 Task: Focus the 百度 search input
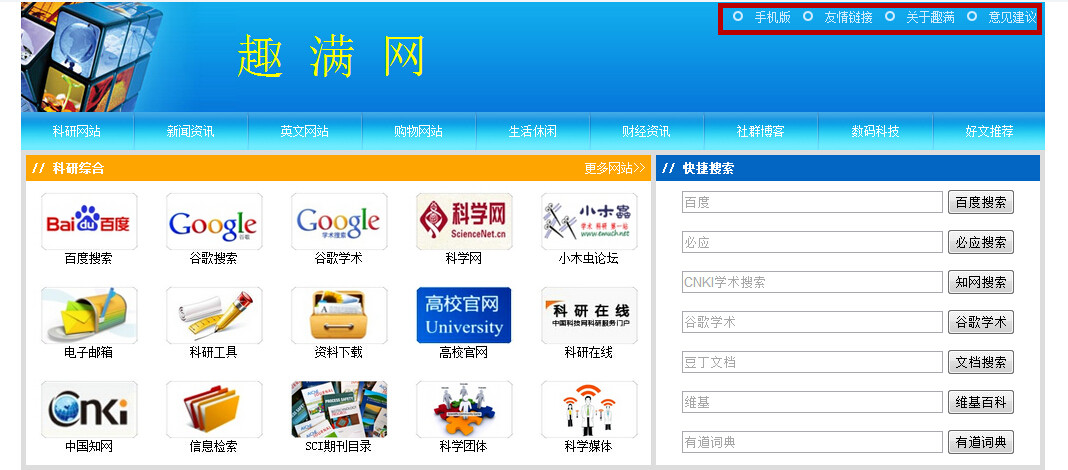(812, 202)
